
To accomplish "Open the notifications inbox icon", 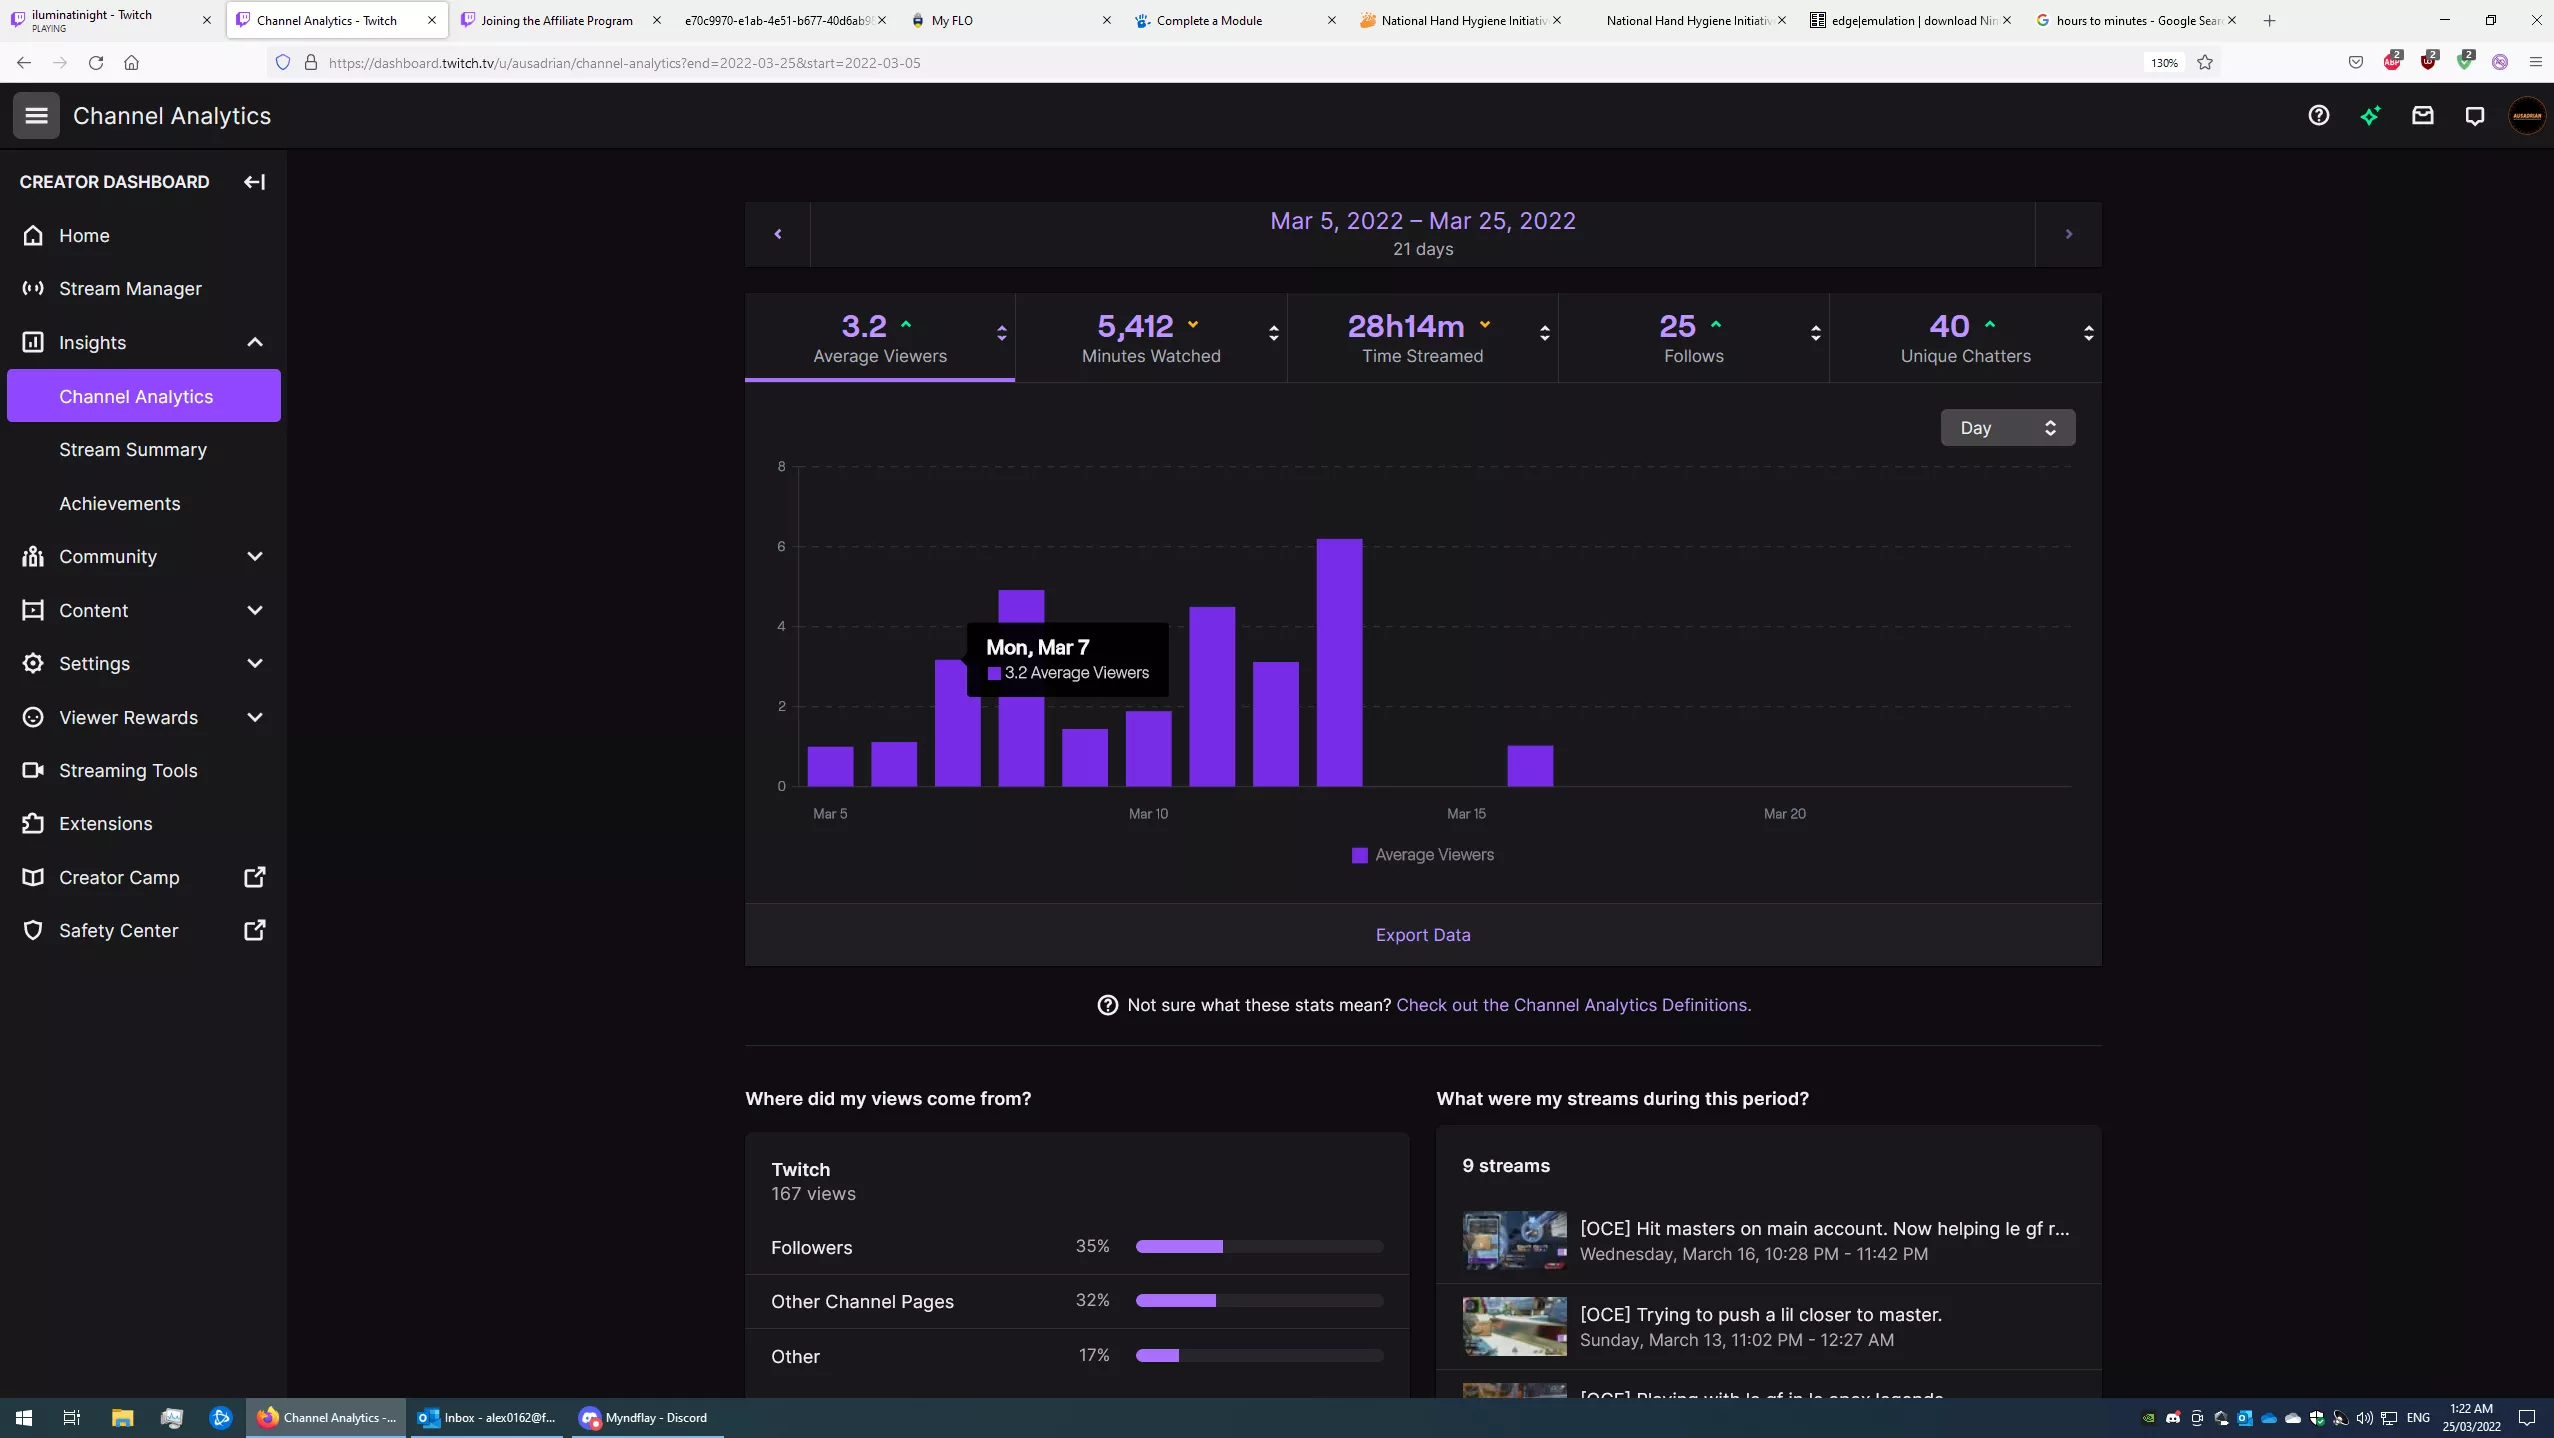I will [x=2421, y=115].
